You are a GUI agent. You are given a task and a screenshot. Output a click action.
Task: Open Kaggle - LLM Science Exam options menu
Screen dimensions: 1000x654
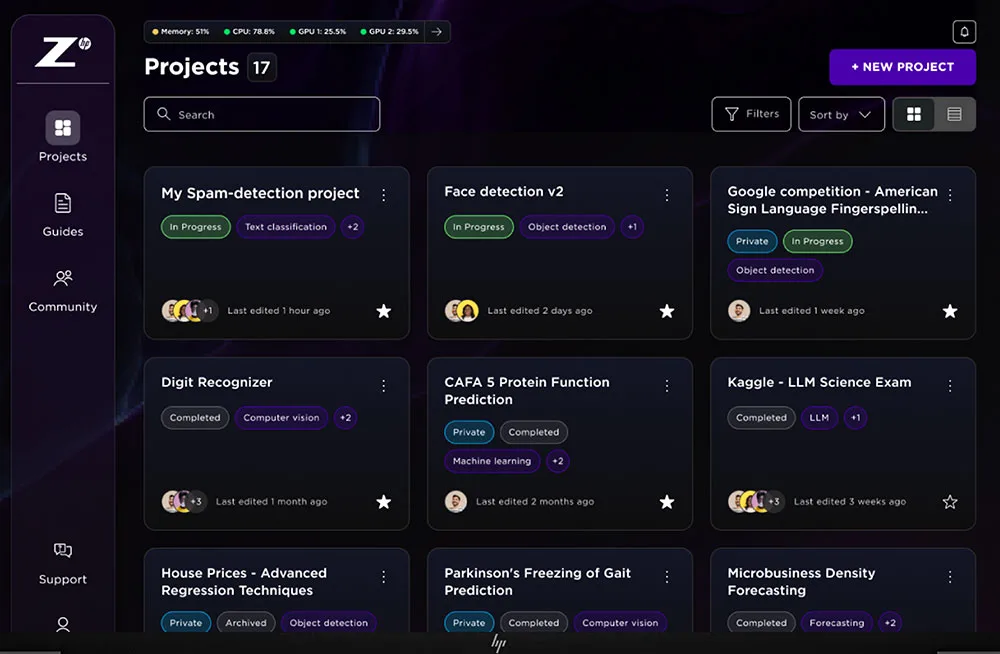[950, 385]
